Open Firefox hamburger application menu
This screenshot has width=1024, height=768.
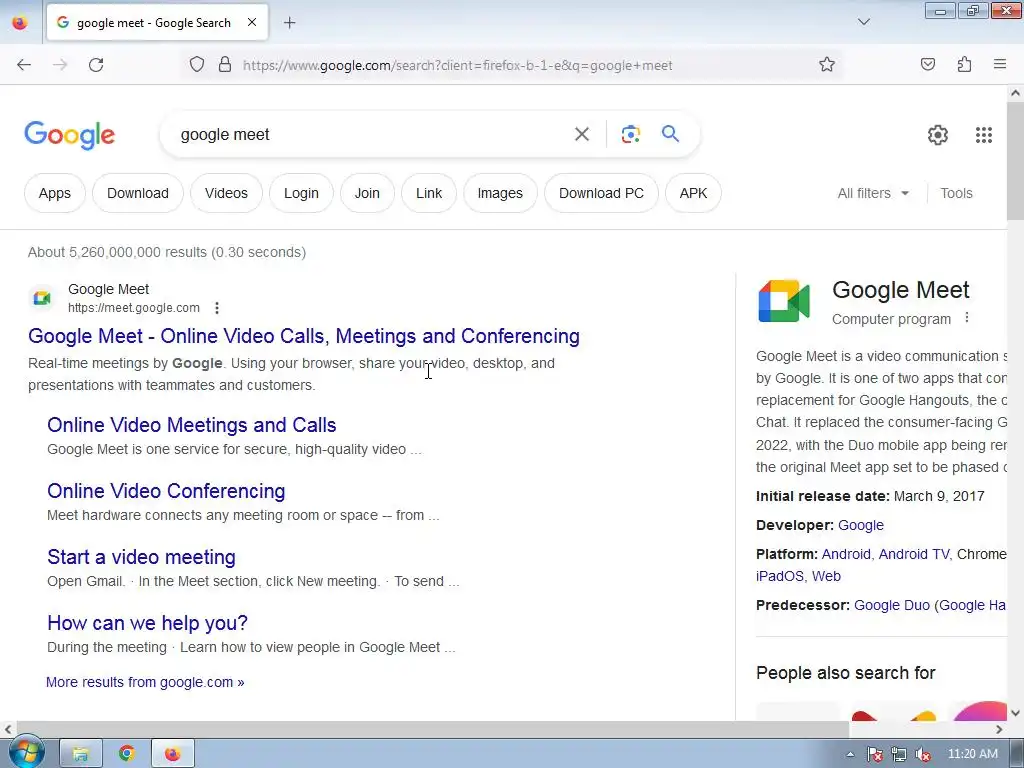tap(1000, 65)
